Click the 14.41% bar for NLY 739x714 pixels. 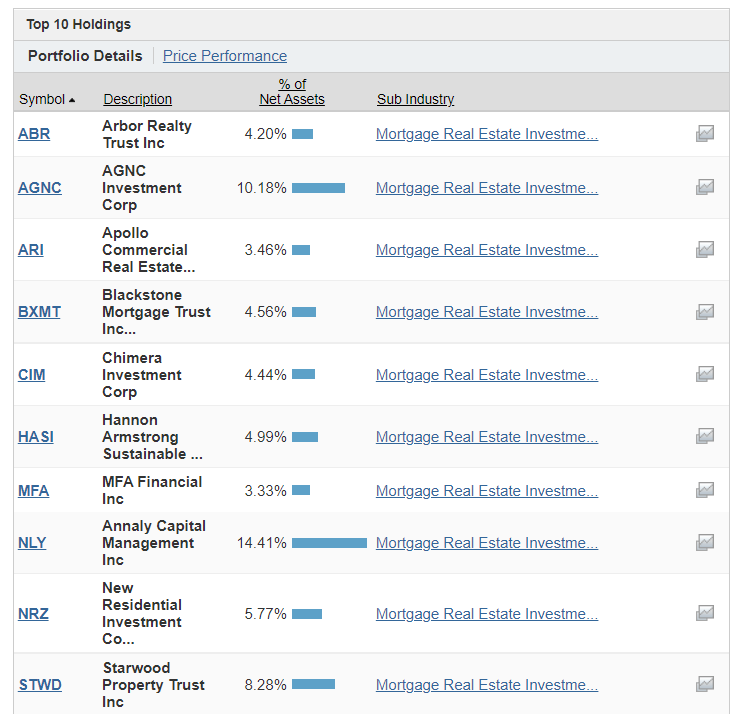tap(329, 543)
